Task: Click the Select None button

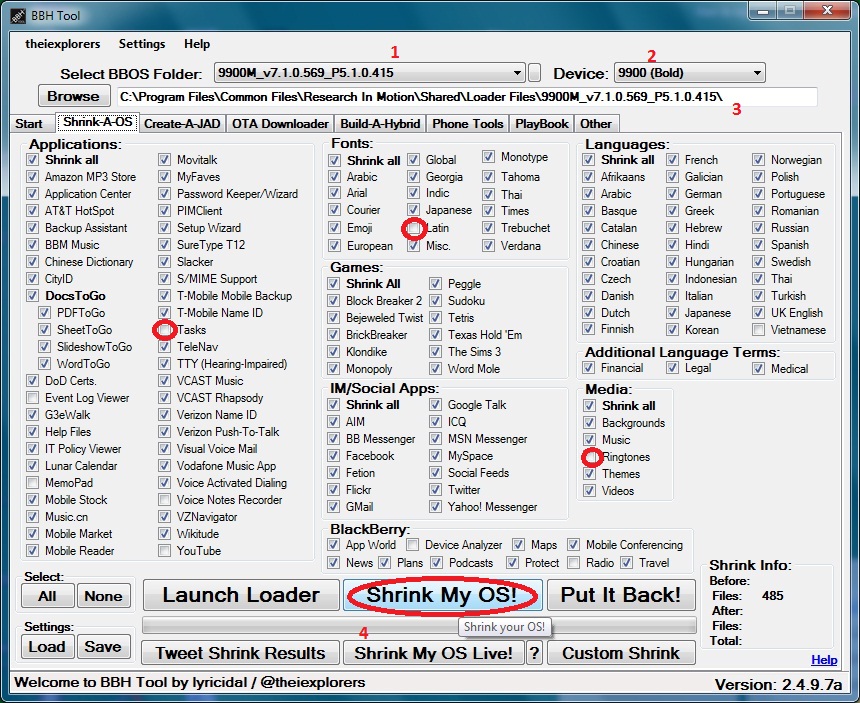Action: point(104,596)
